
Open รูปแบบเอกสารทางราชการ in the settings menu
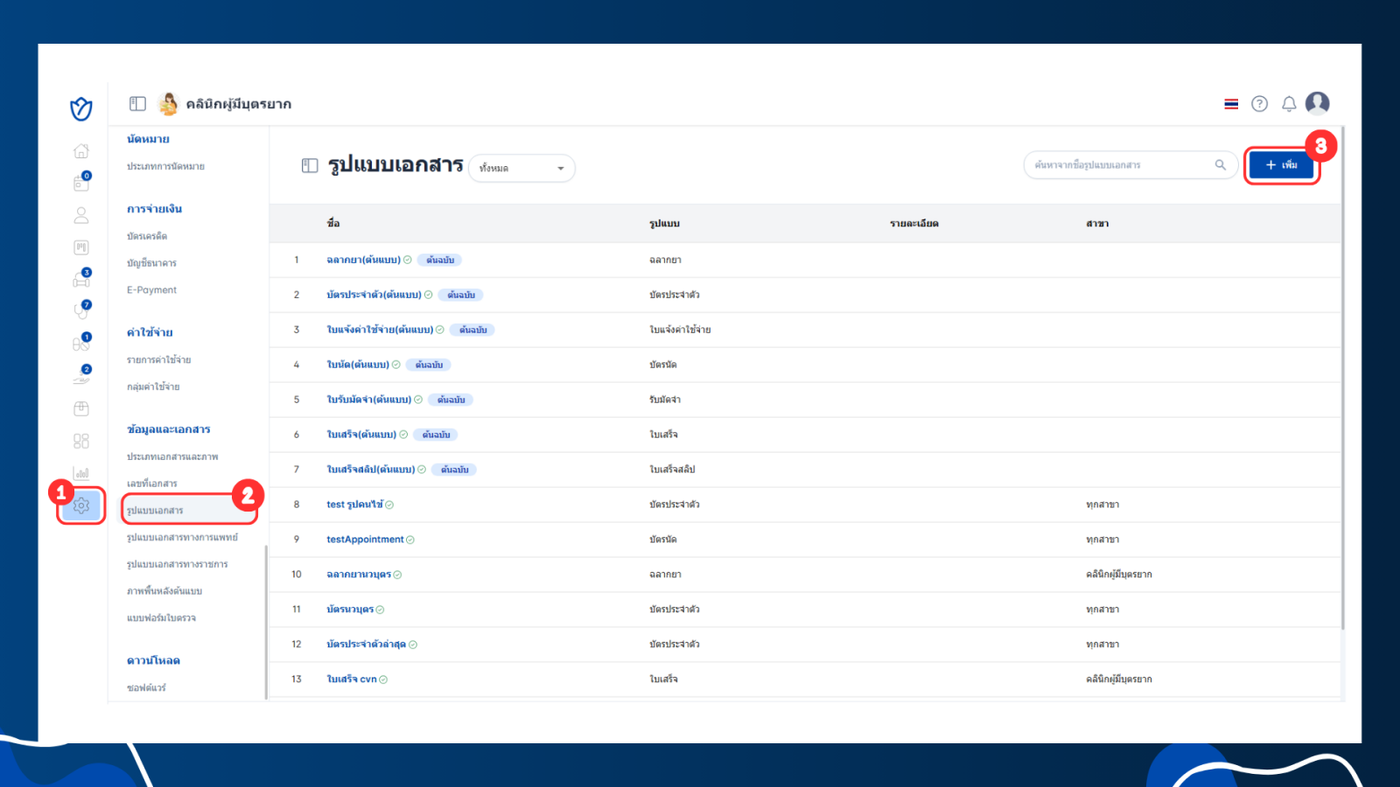coord(178,565)
